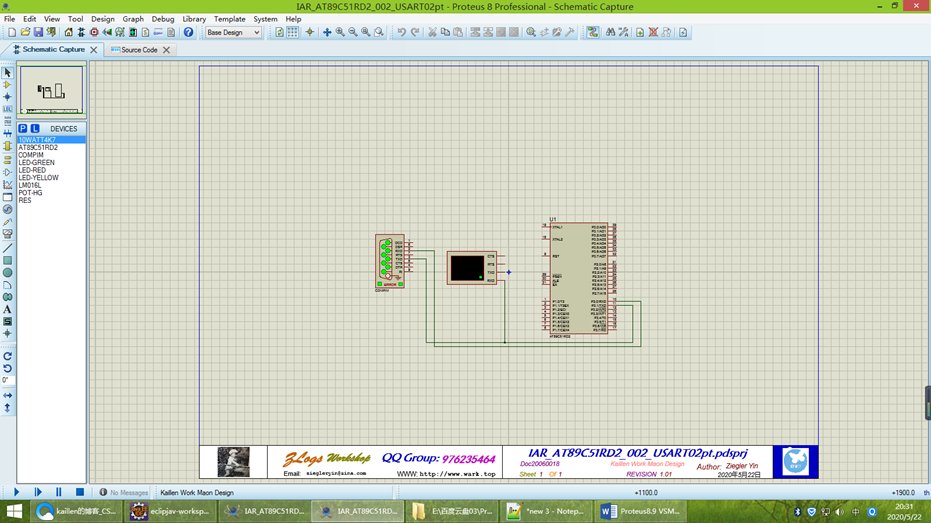The width and height of the screenshot is (931, 523).
Task: Open the Word 'Proteus8.9 VSM' taskbar item
Action: coord(639,511)
